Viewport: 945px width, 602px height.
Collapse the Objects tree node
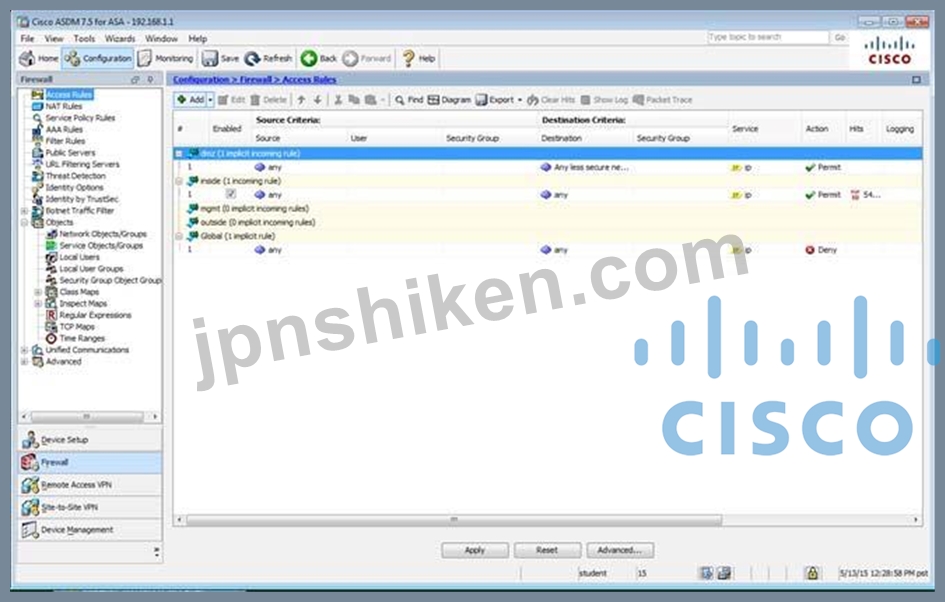(25, 222)
